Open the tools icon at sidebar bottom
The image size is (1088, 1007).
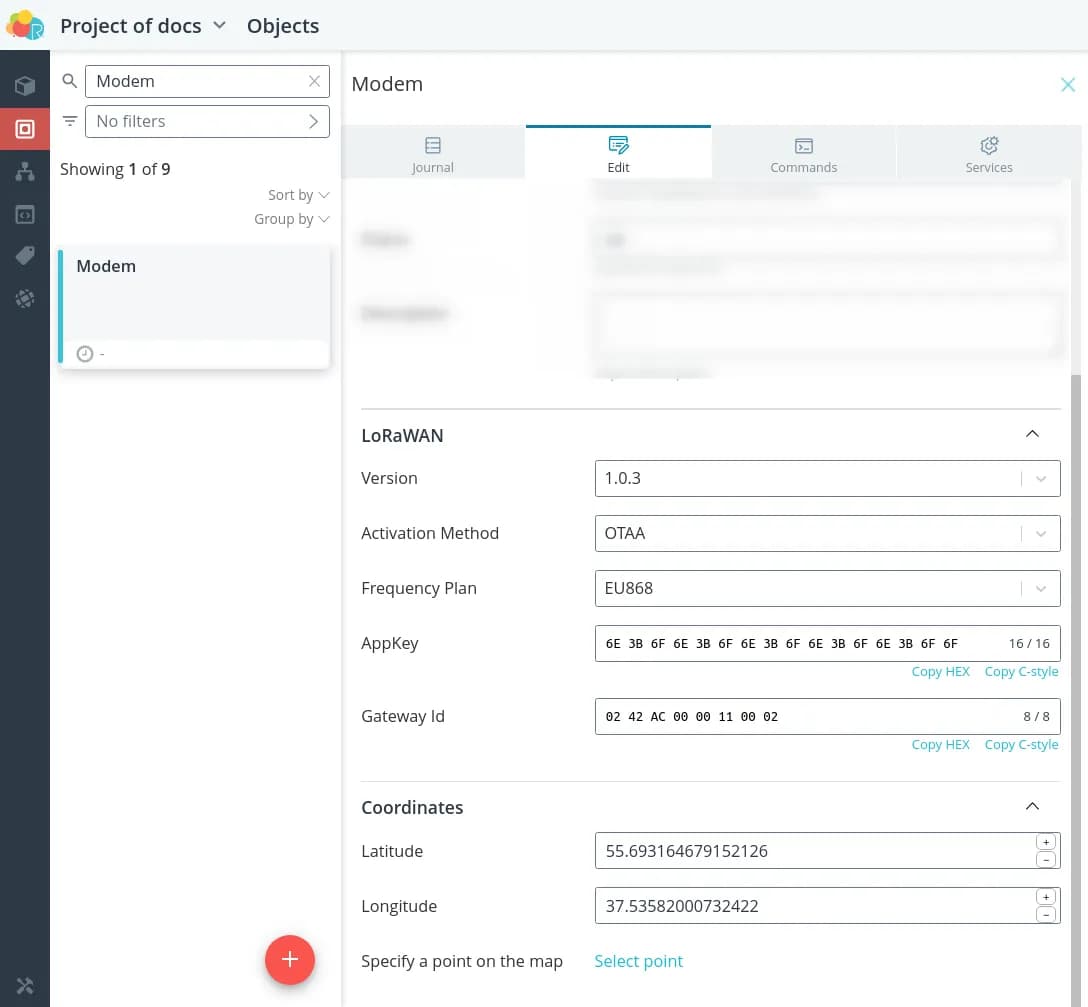pyautogui.click(x=25, y=985)
